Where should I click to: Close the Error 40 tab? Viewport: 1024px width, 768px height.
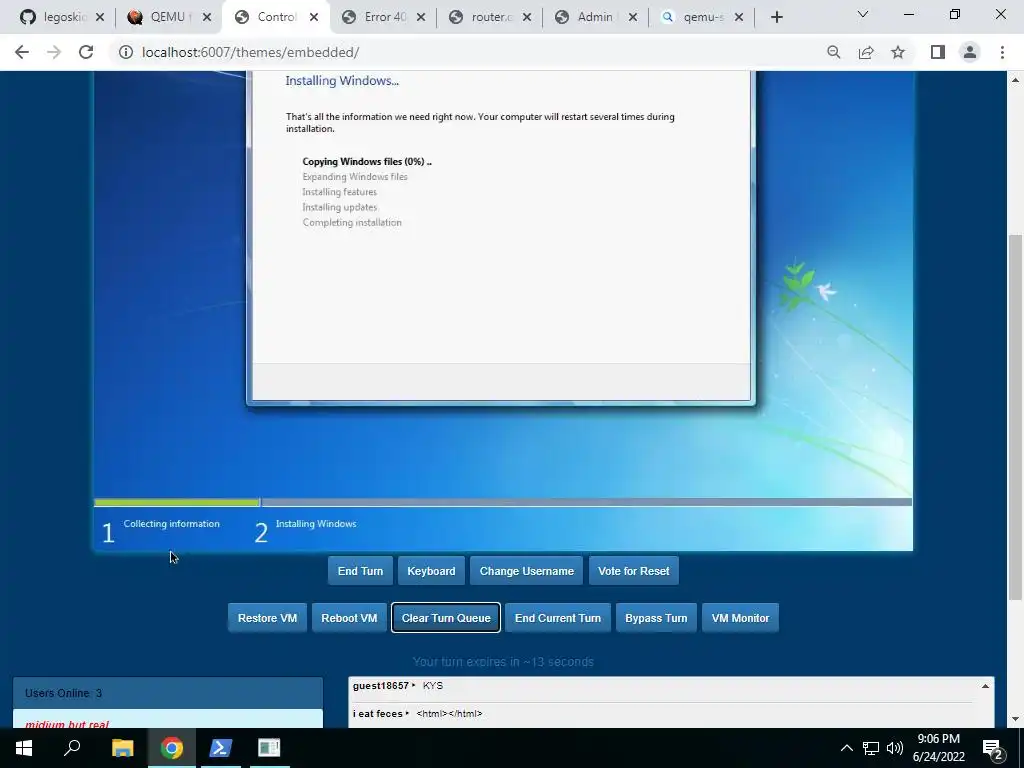click(x=421, y=18)
